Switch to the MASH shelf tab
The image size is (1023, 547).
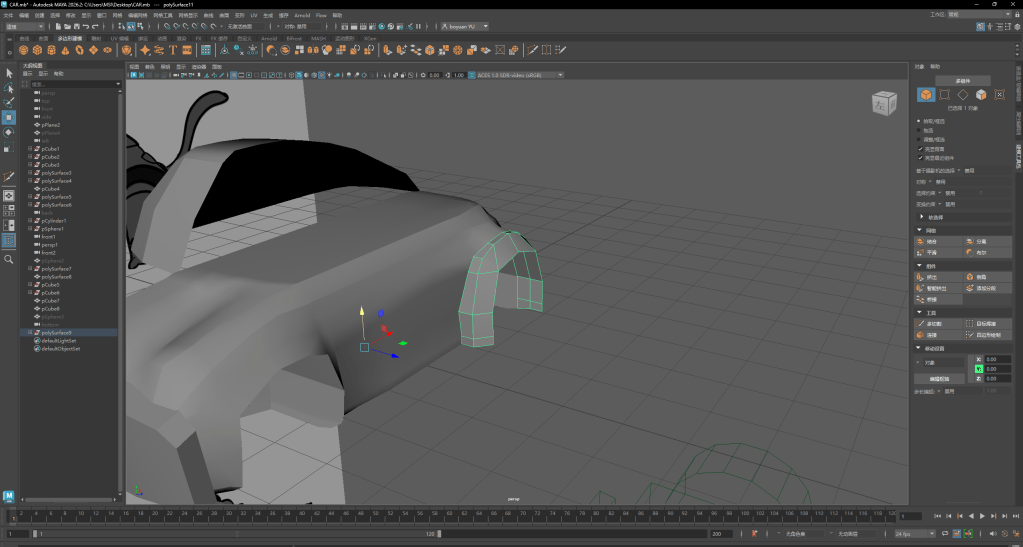318,38
